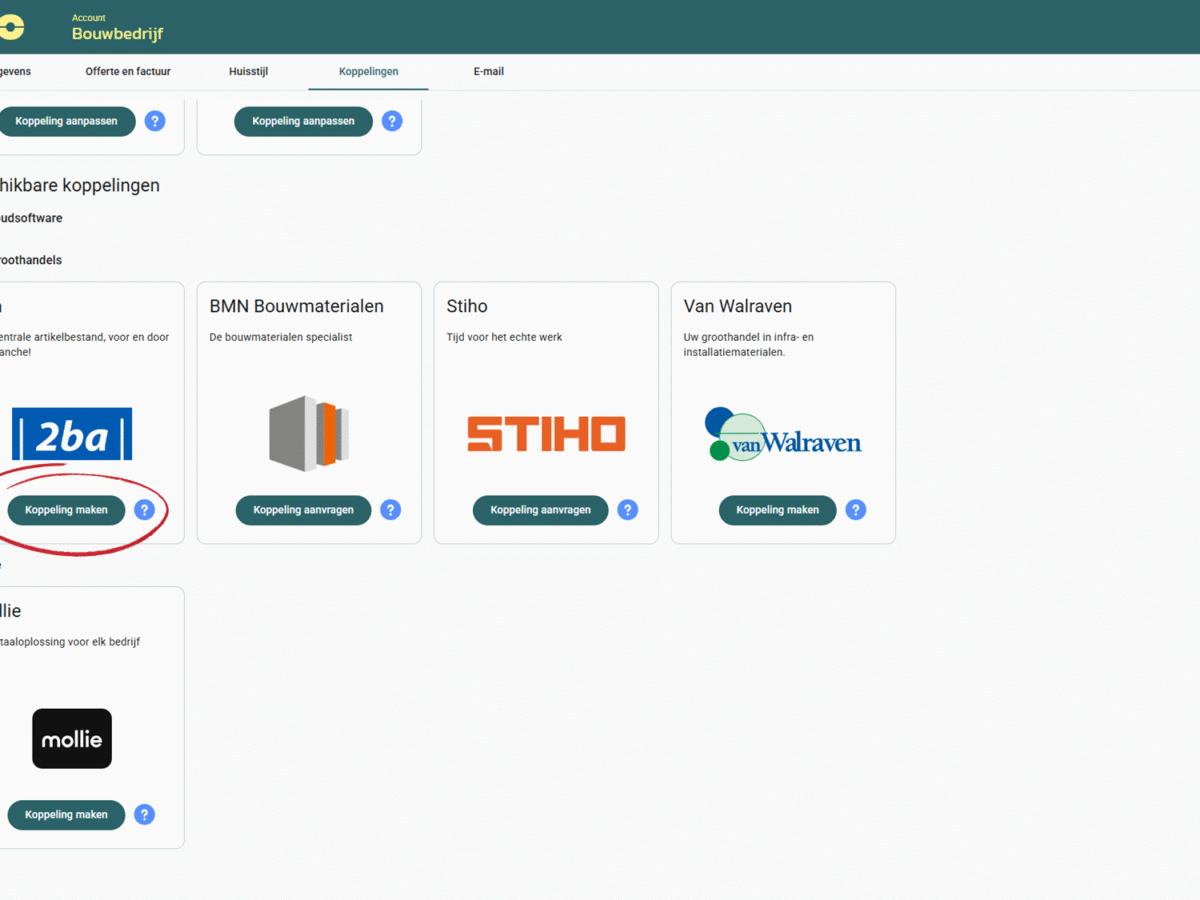Viewport: 1200px width, 900px height.
Task: Open help for the Van Walraven koppeling
Action: click(x=855, y=510)
